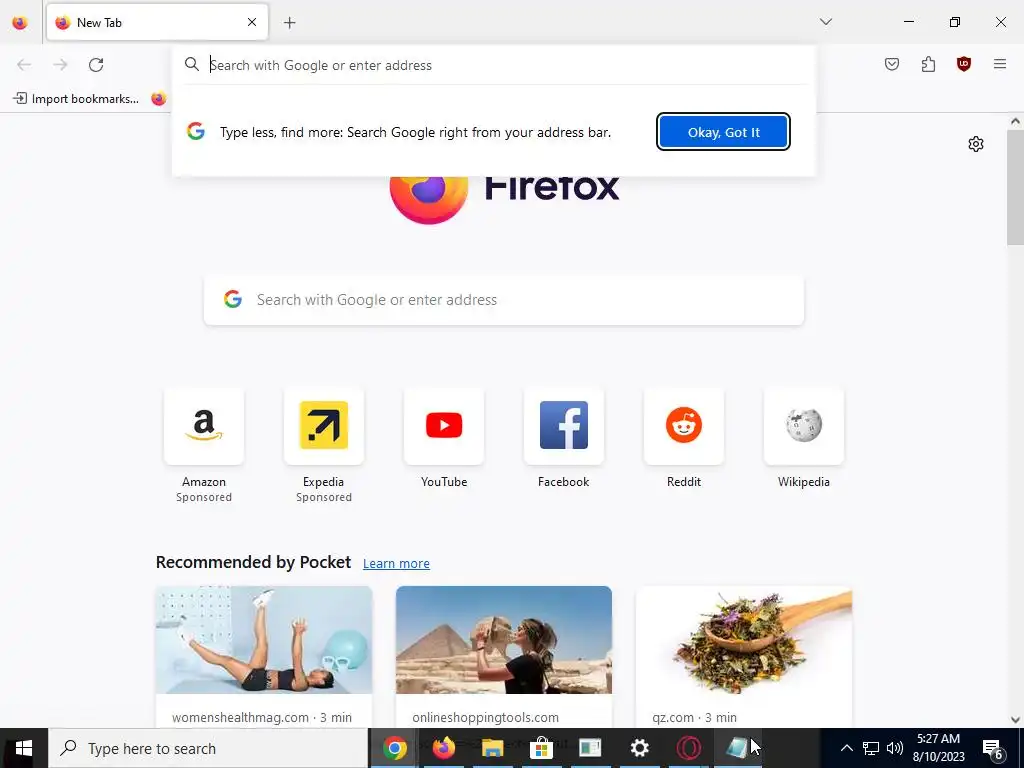Open the qz.com article thumbnail

744,640
